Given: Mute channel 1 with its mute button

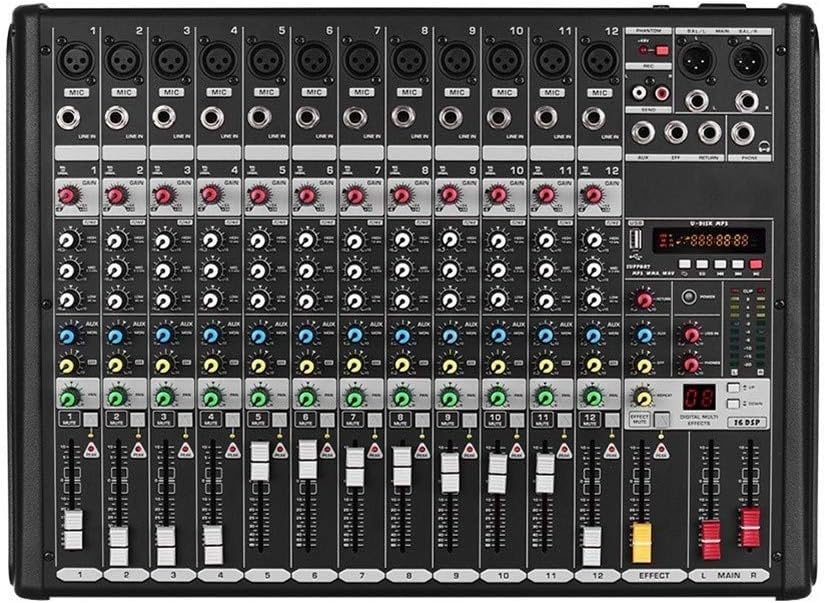Looking at the screenshot, I should (x=90, y=419).
